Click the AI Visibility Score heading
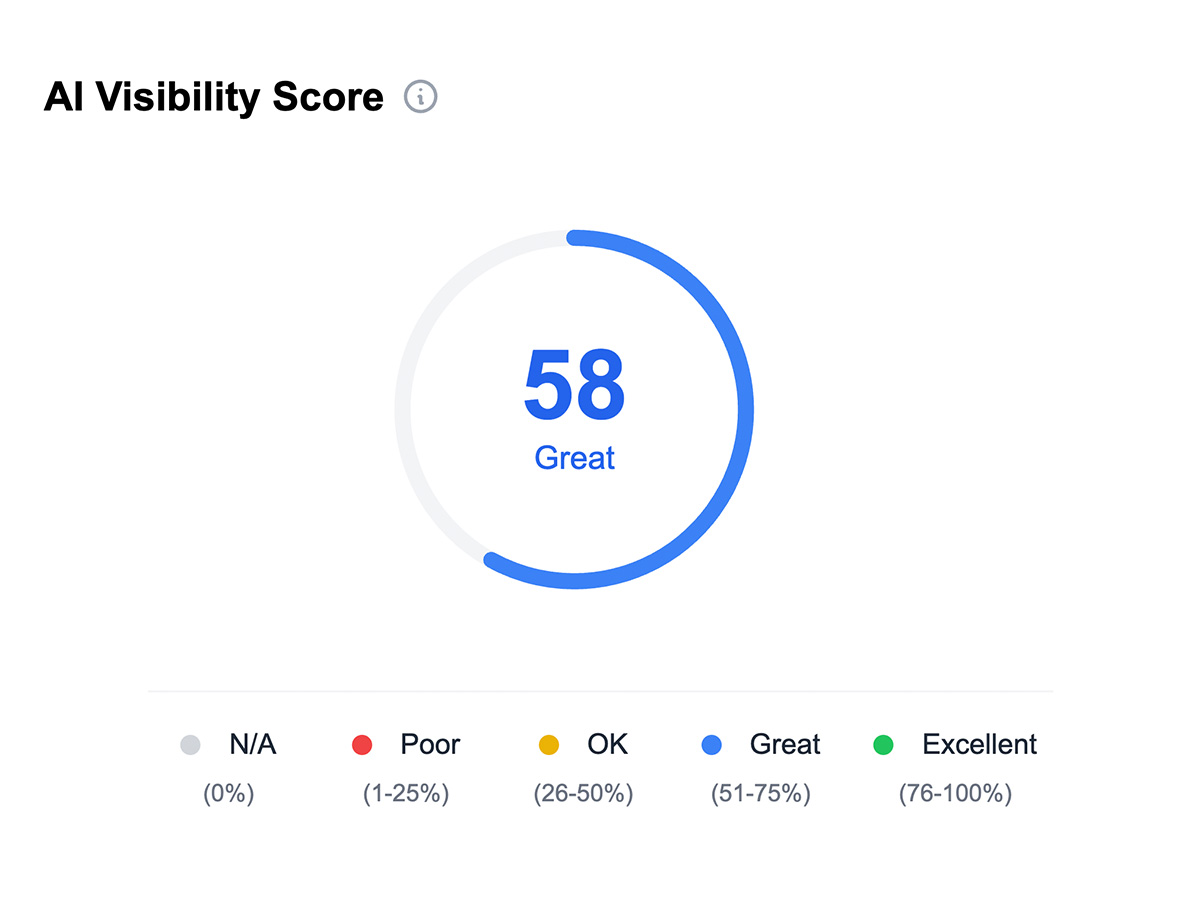Screen dimensions: 1200x900 [212, 96]
